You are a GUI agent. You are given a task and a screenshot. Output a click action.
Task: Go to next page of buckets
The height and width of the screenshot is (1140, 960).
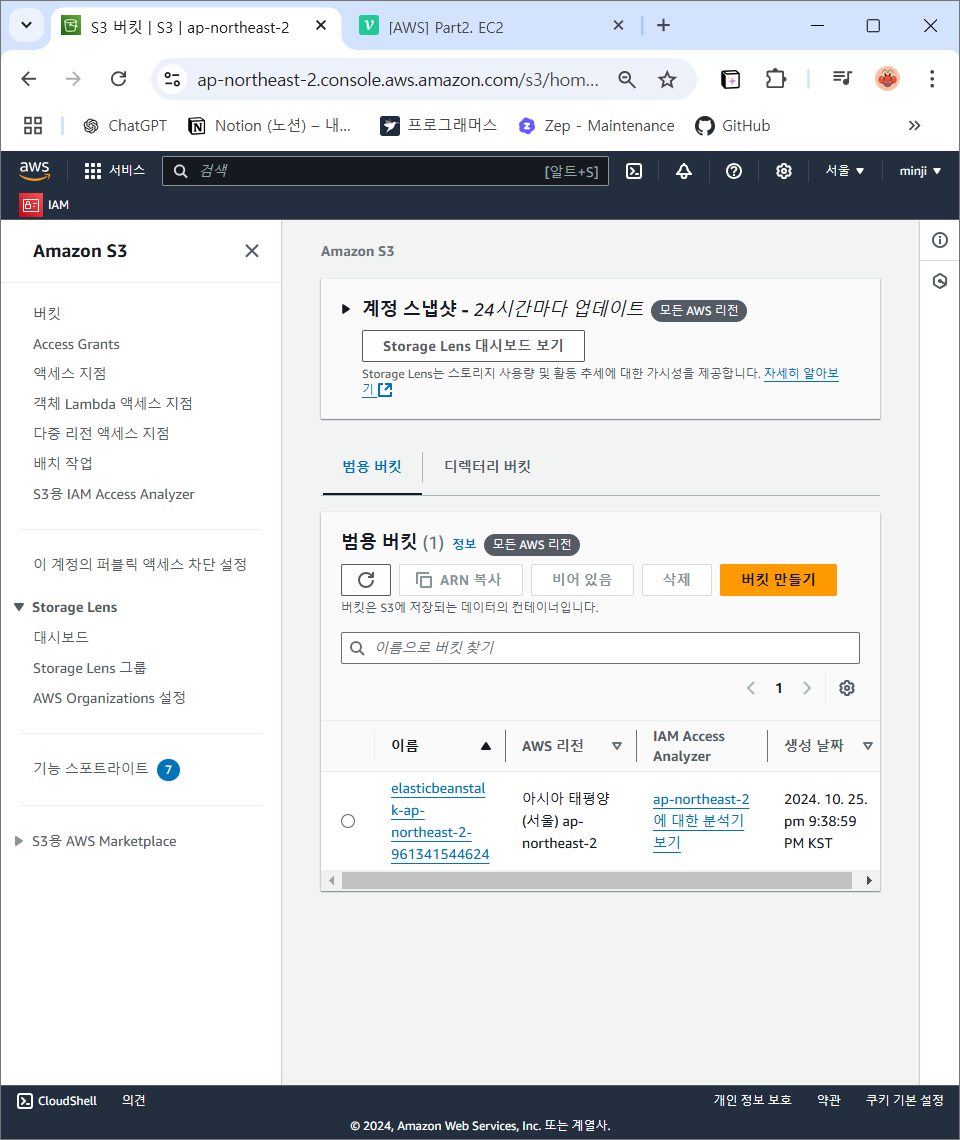point(807,688)
